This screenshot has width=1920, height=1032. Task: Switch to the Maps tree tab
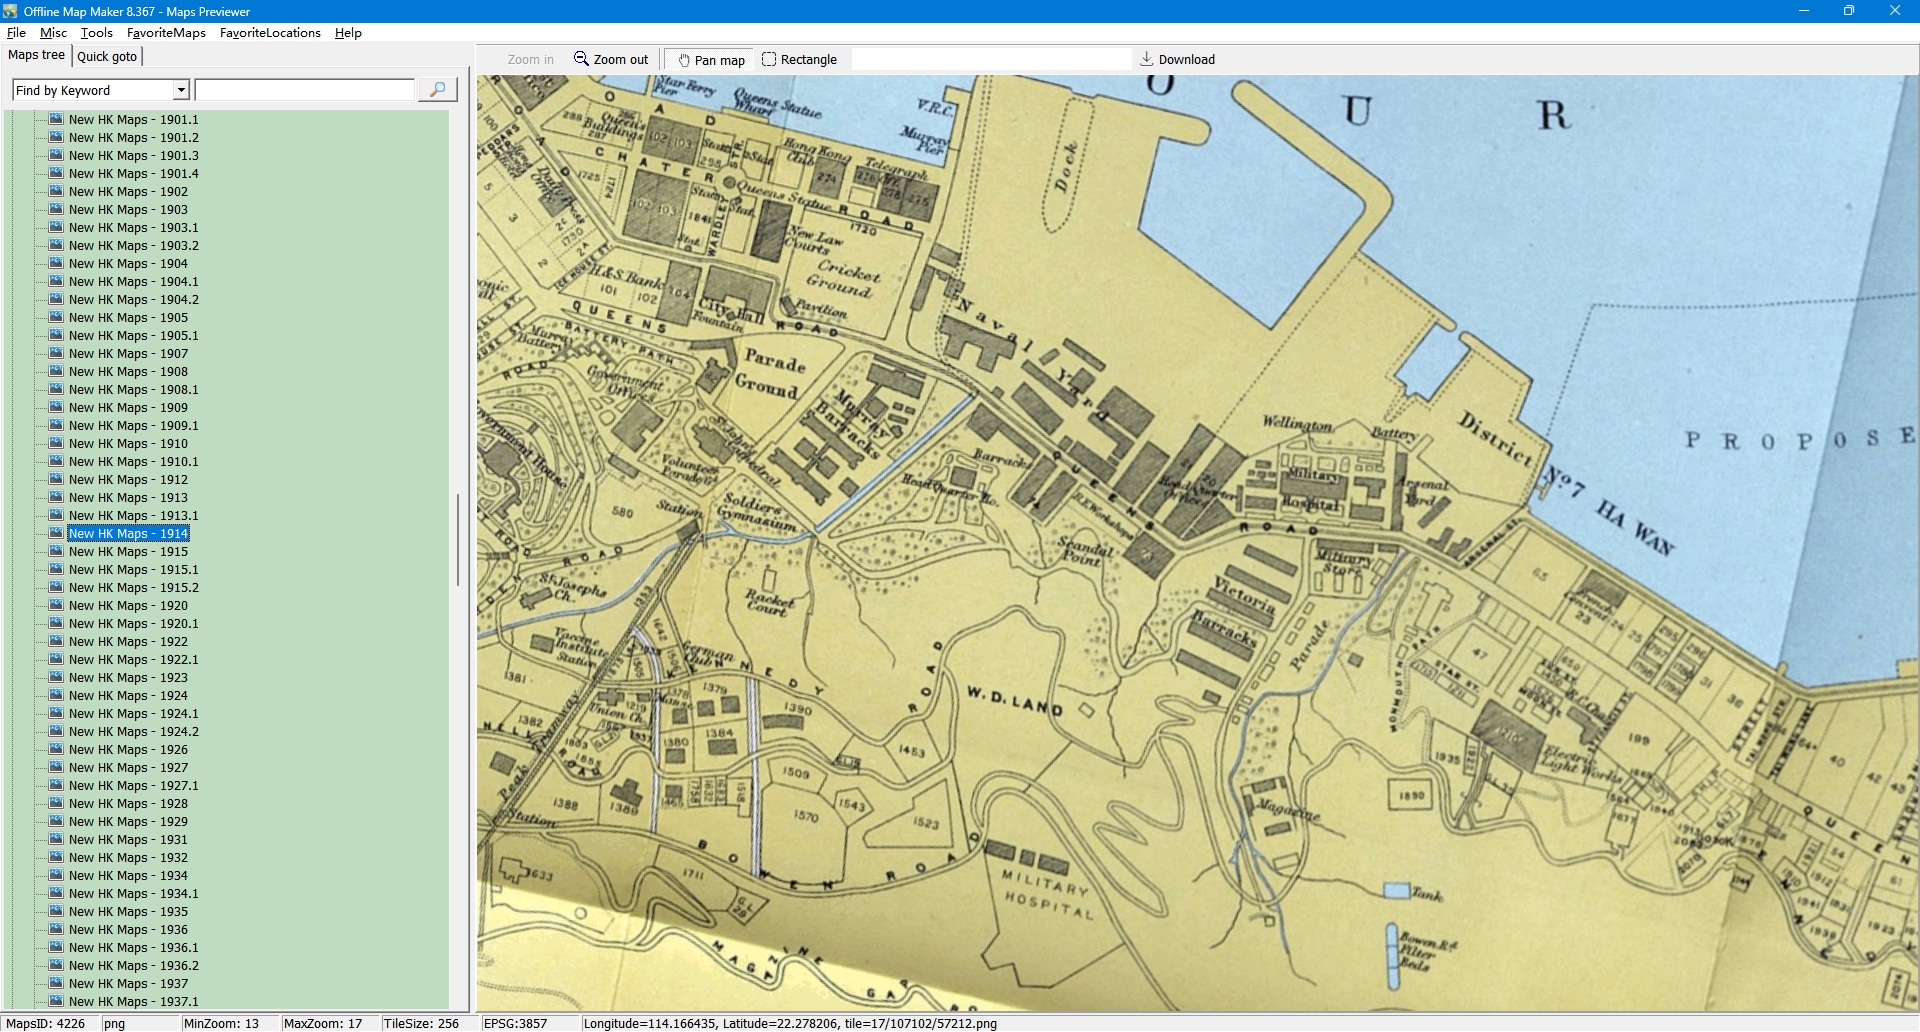(x=36, y=55)
